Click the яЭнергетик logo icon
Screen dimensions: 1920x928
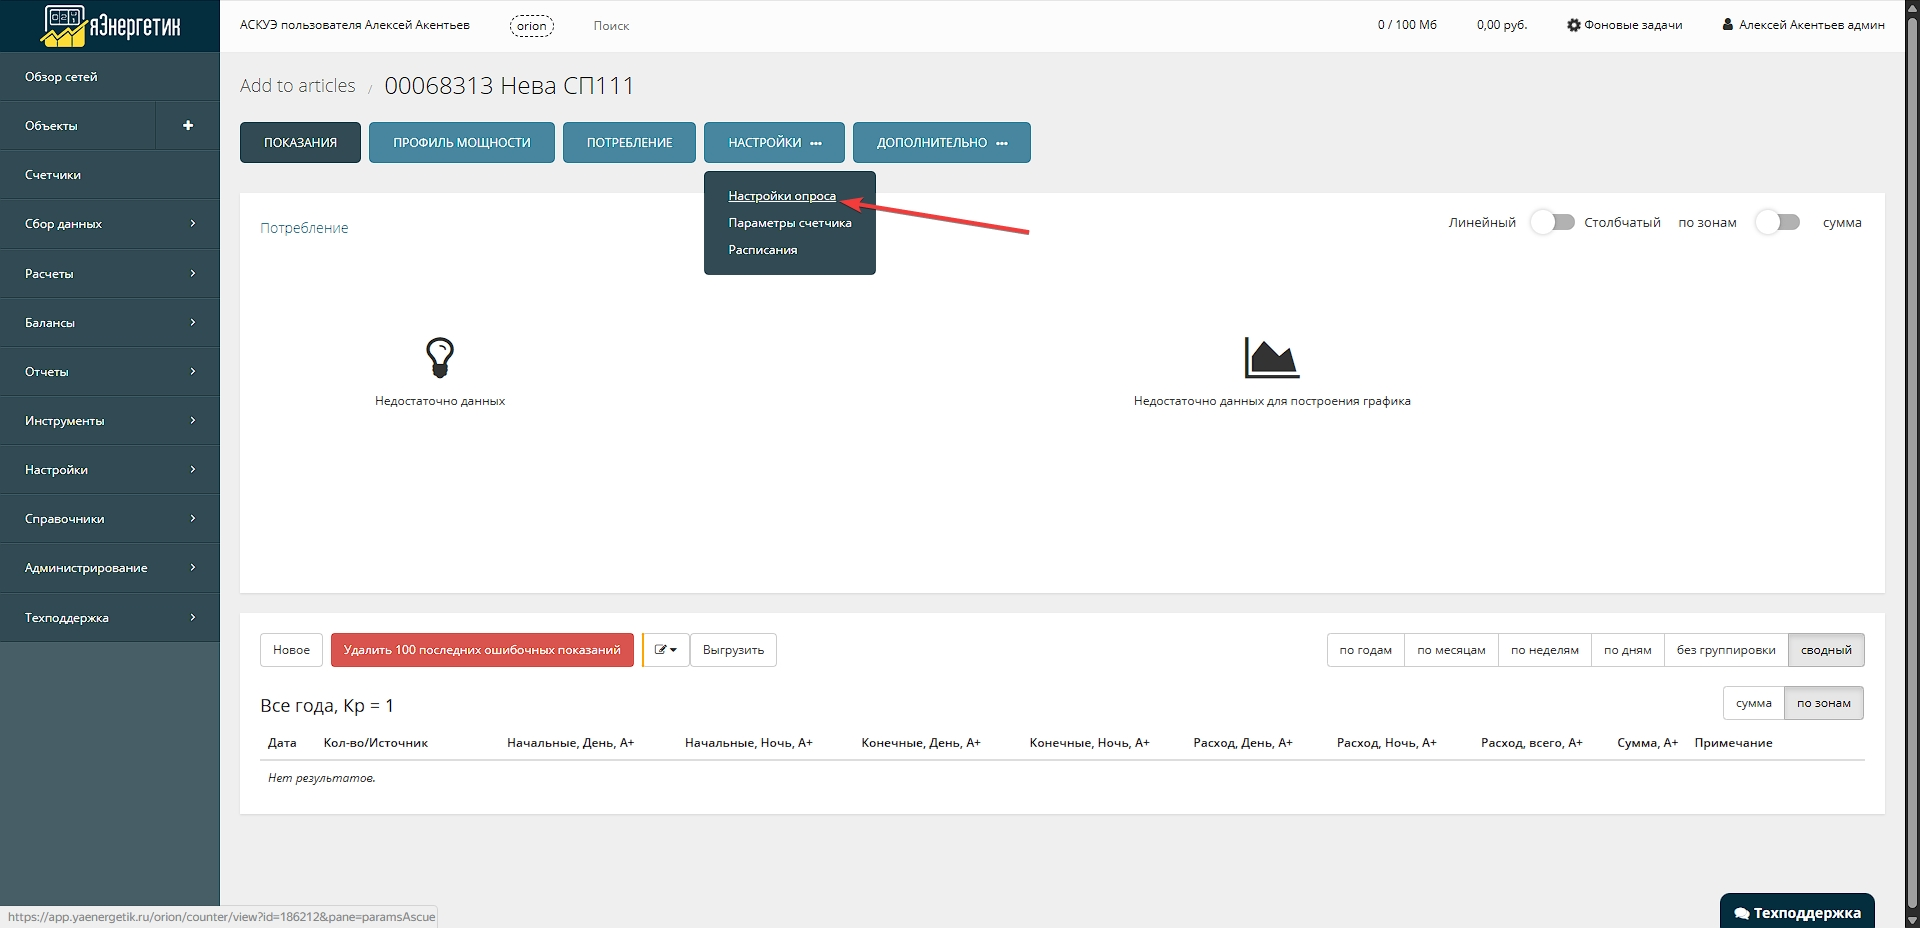pyautogui.click(x=64, y=26)
